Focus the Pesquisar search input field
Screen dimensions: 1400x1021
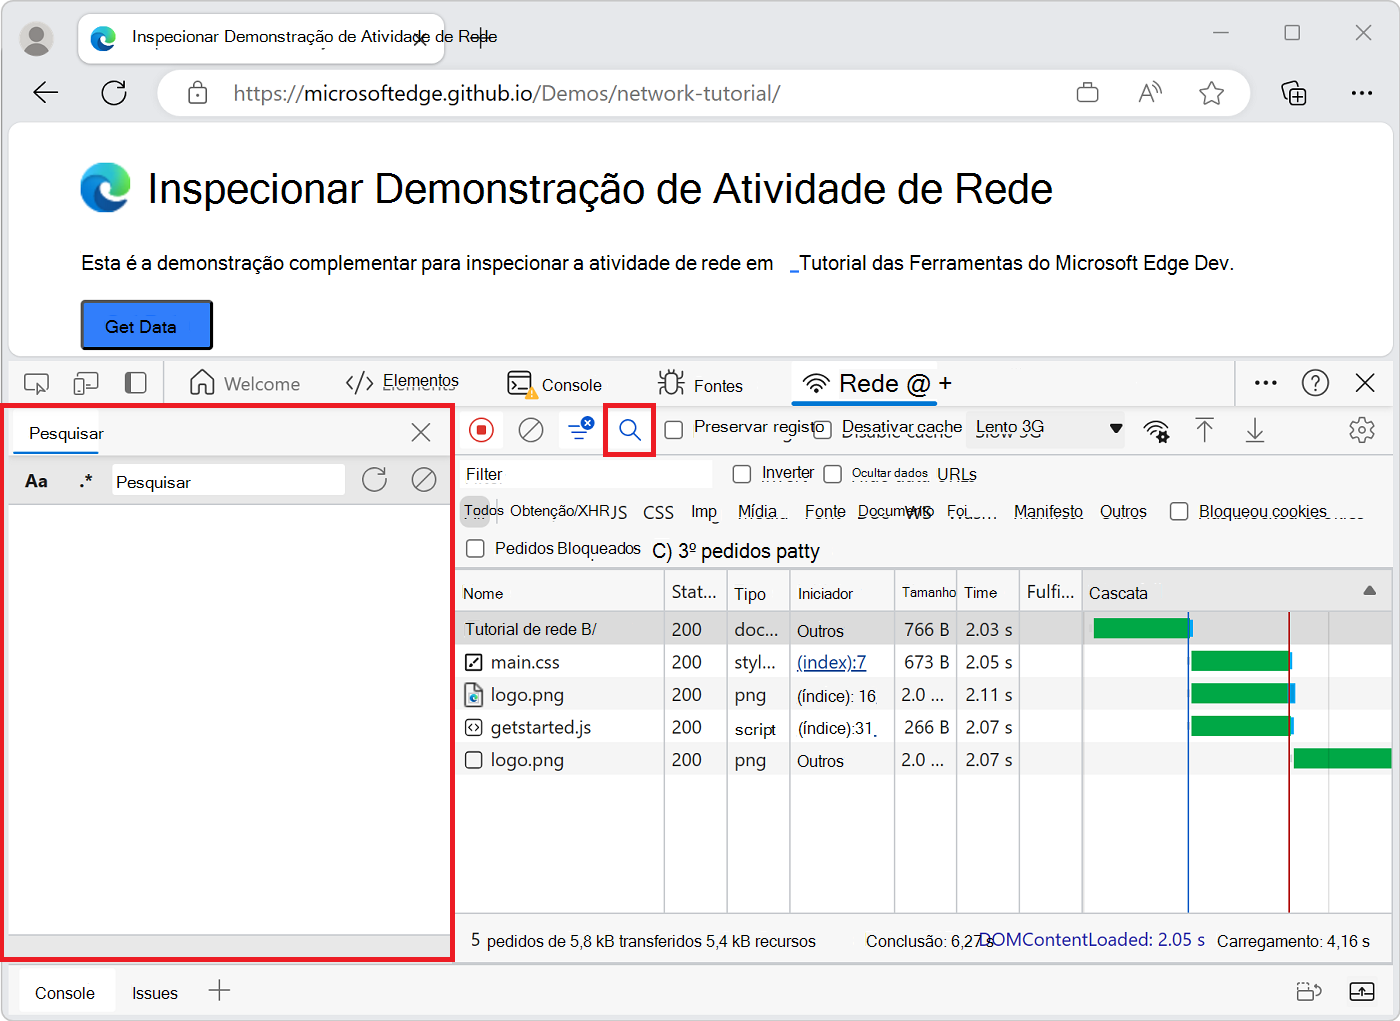[228, 481]
